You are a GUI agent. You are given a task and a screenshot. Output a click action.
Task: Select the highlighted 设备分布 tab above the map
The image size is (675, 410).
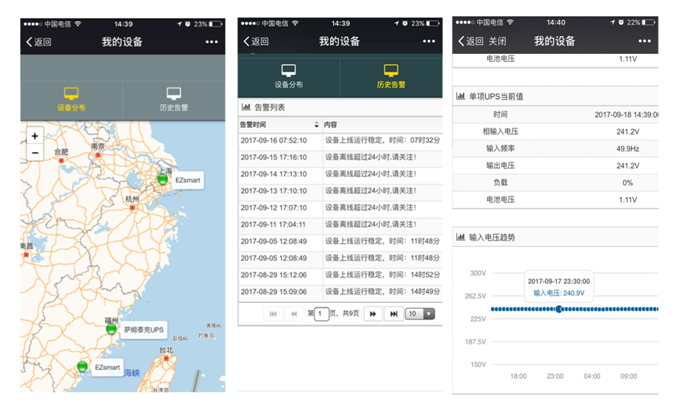pyautogui.click(x=71, y=98)
